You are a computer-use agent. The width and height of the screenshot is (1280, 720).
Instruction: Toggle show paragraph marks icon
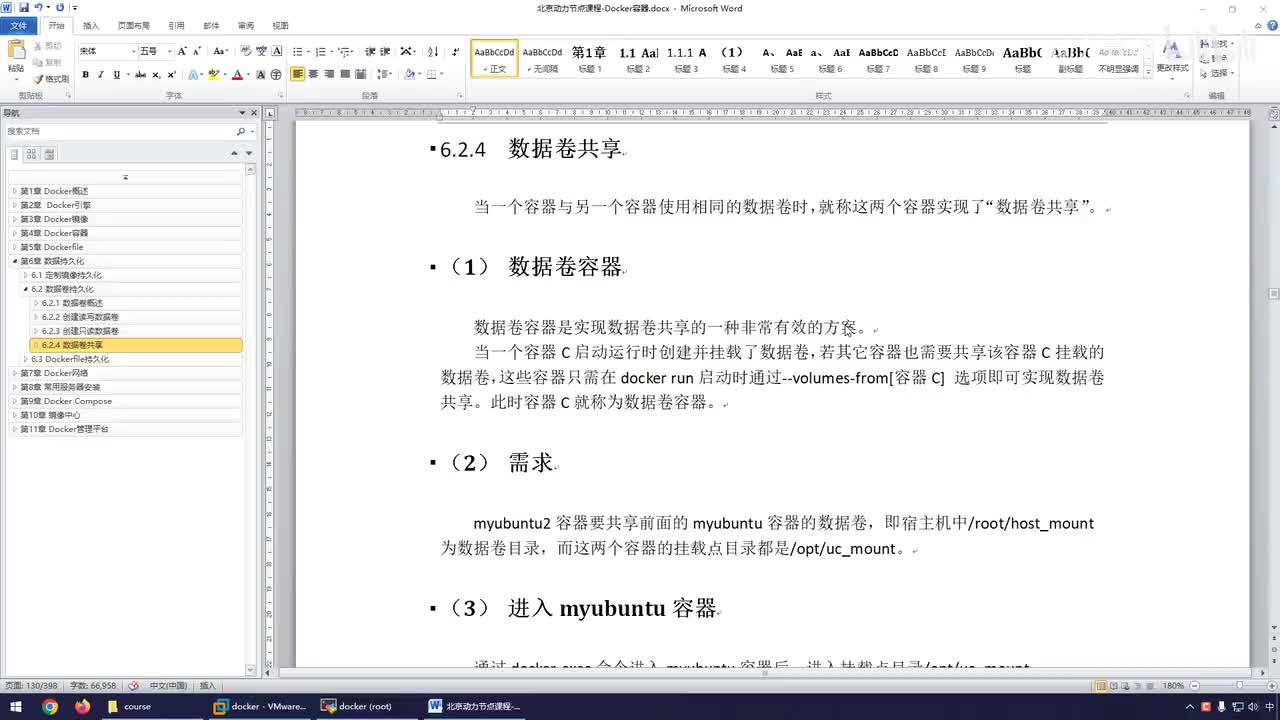click(x=456, y=51)
